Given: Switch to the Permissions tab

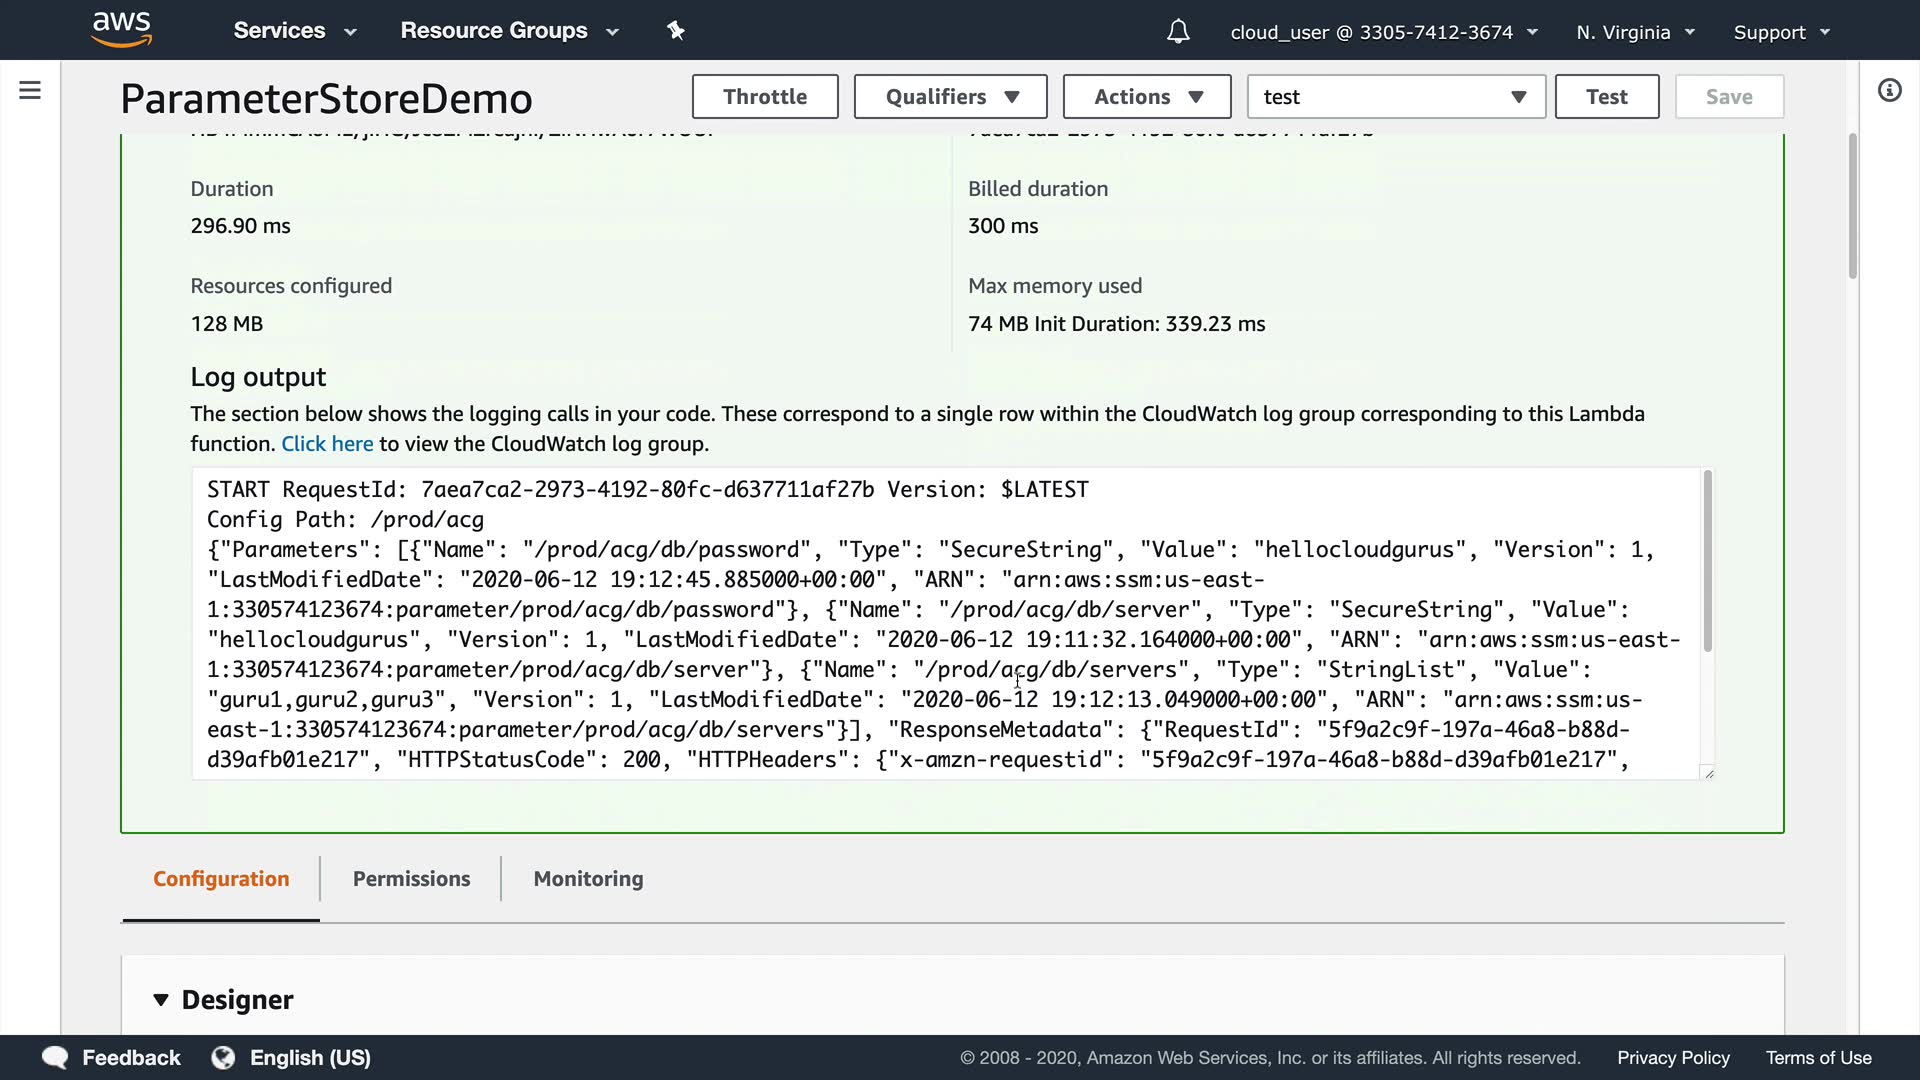Looking at the screenshot, I should pos(411,879).
